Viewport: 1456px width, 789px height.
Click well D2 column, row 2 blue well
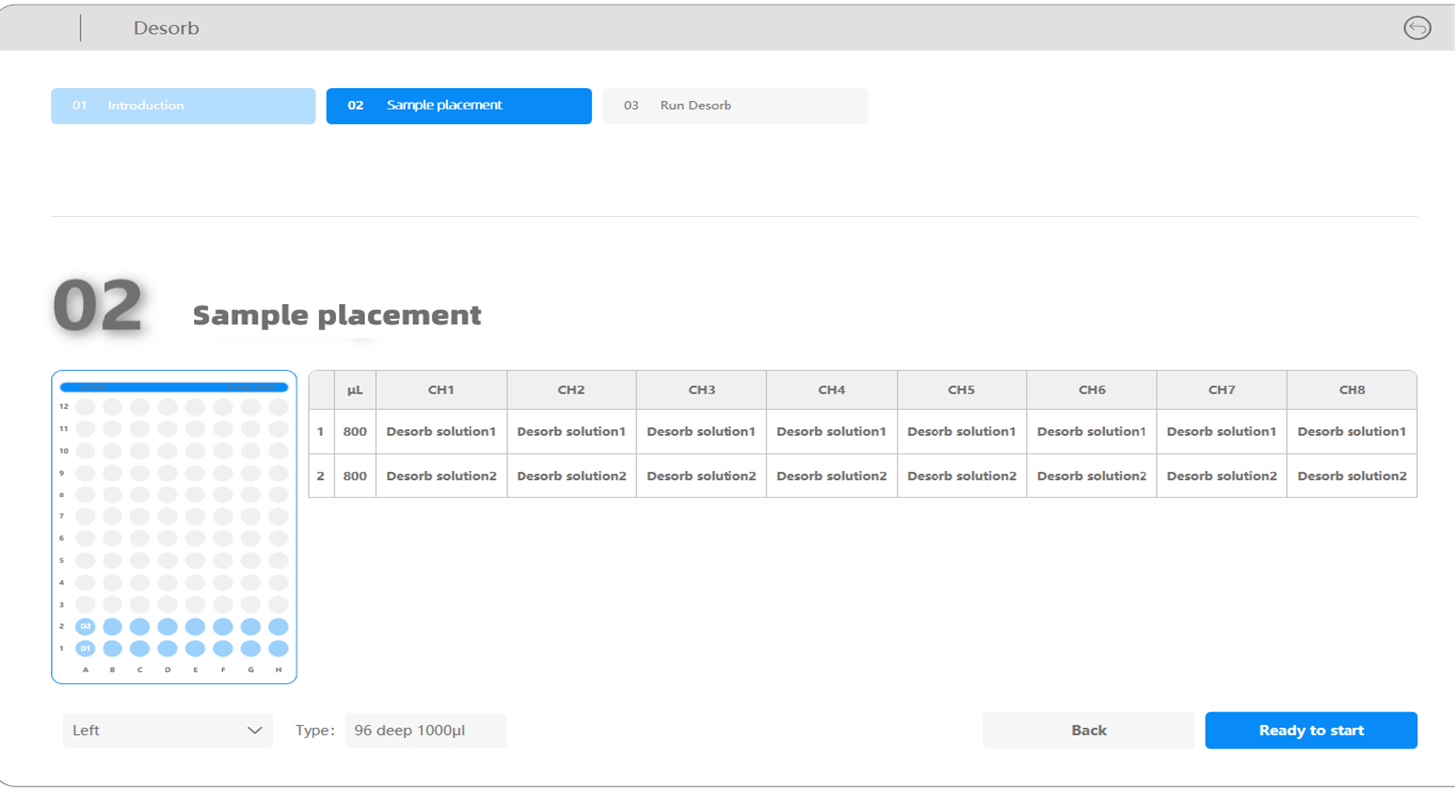click(167, 627)
